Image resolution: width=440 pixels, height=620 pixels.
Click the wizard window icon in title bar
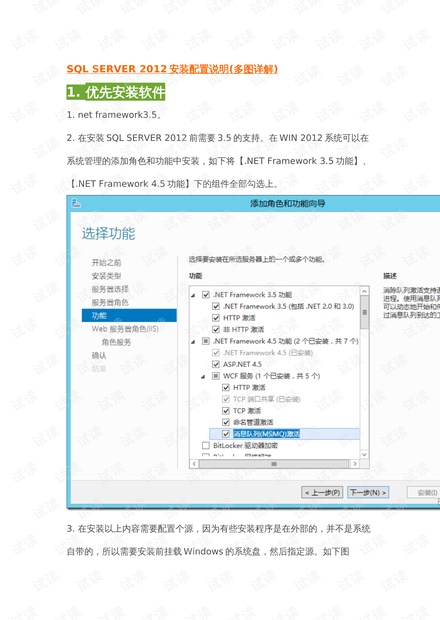(x=76, y=203)
